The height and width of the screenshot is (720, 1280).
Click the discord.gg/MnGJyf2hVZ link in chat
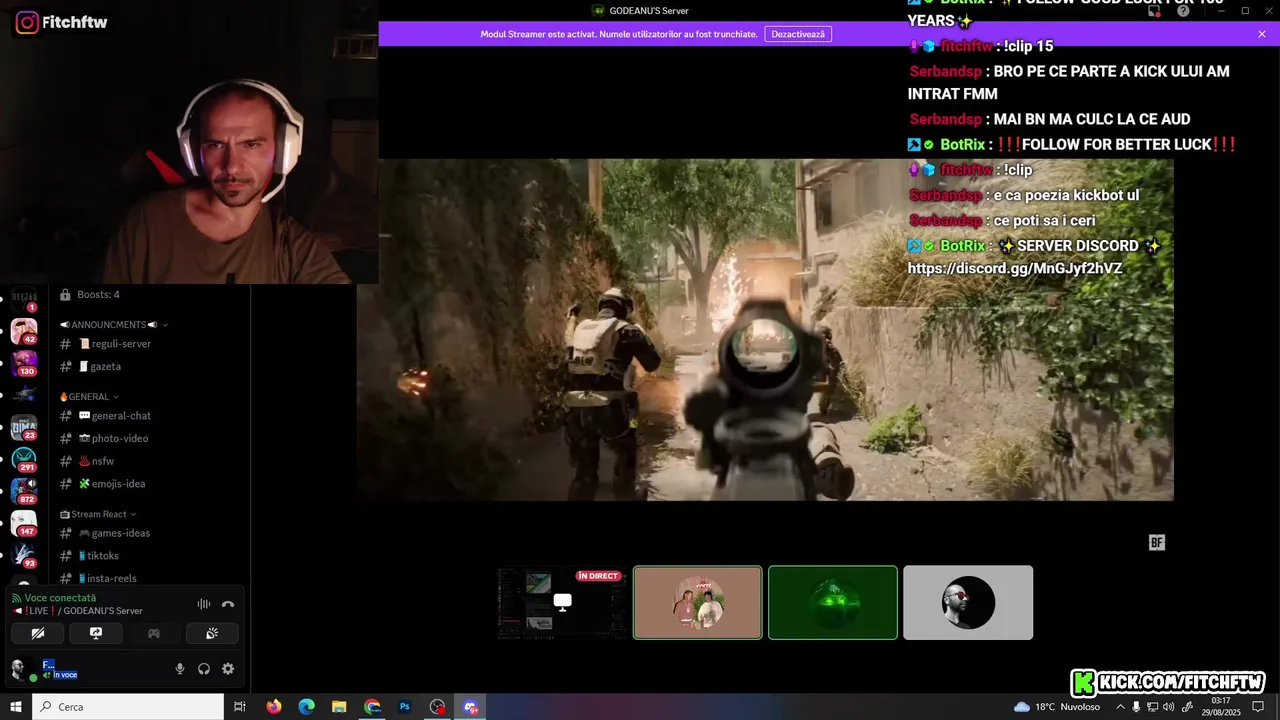click(1014, 269)
